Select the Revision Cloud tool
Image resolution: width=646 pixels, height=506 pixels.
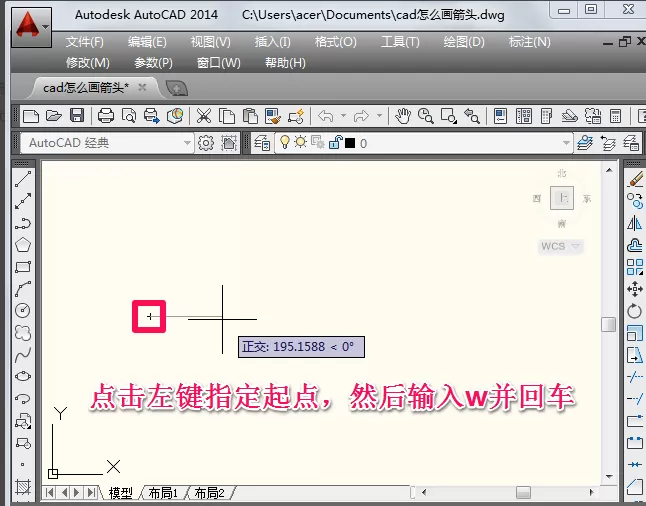coord(23,332)
